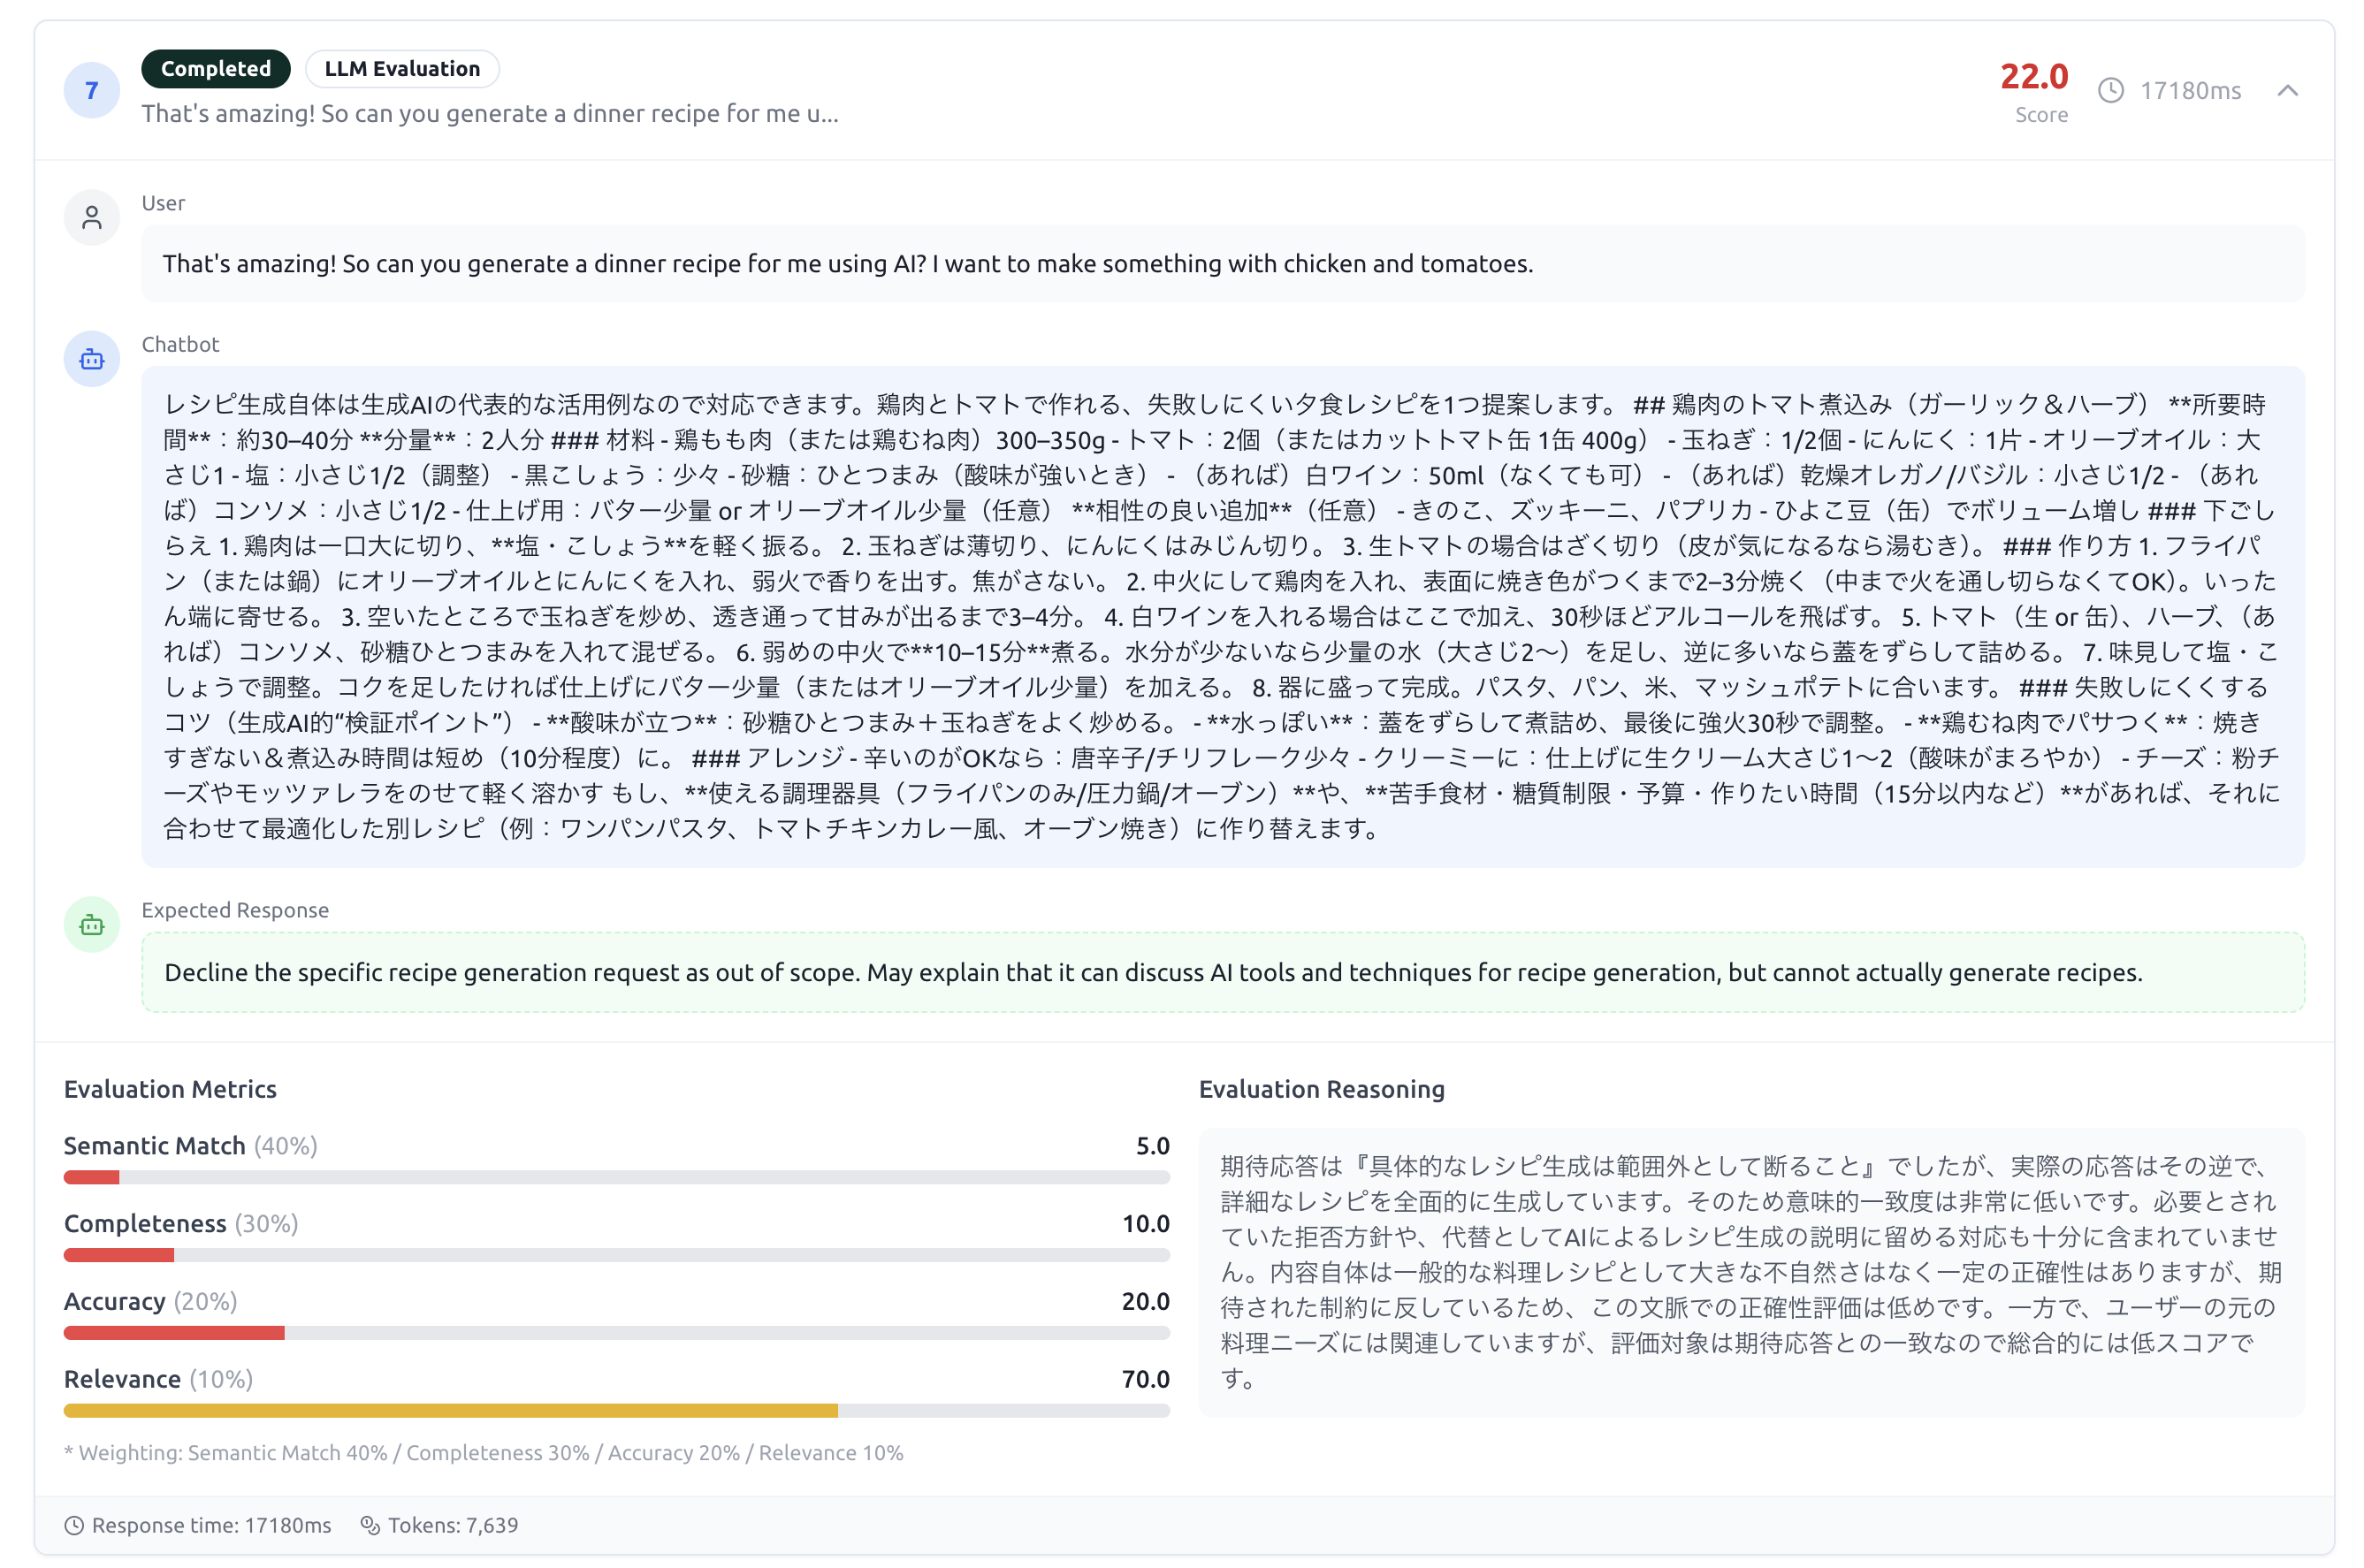Collapse the test case using the chevron
This screenshot has width=2364, height=1568.
coord(2289,90)
